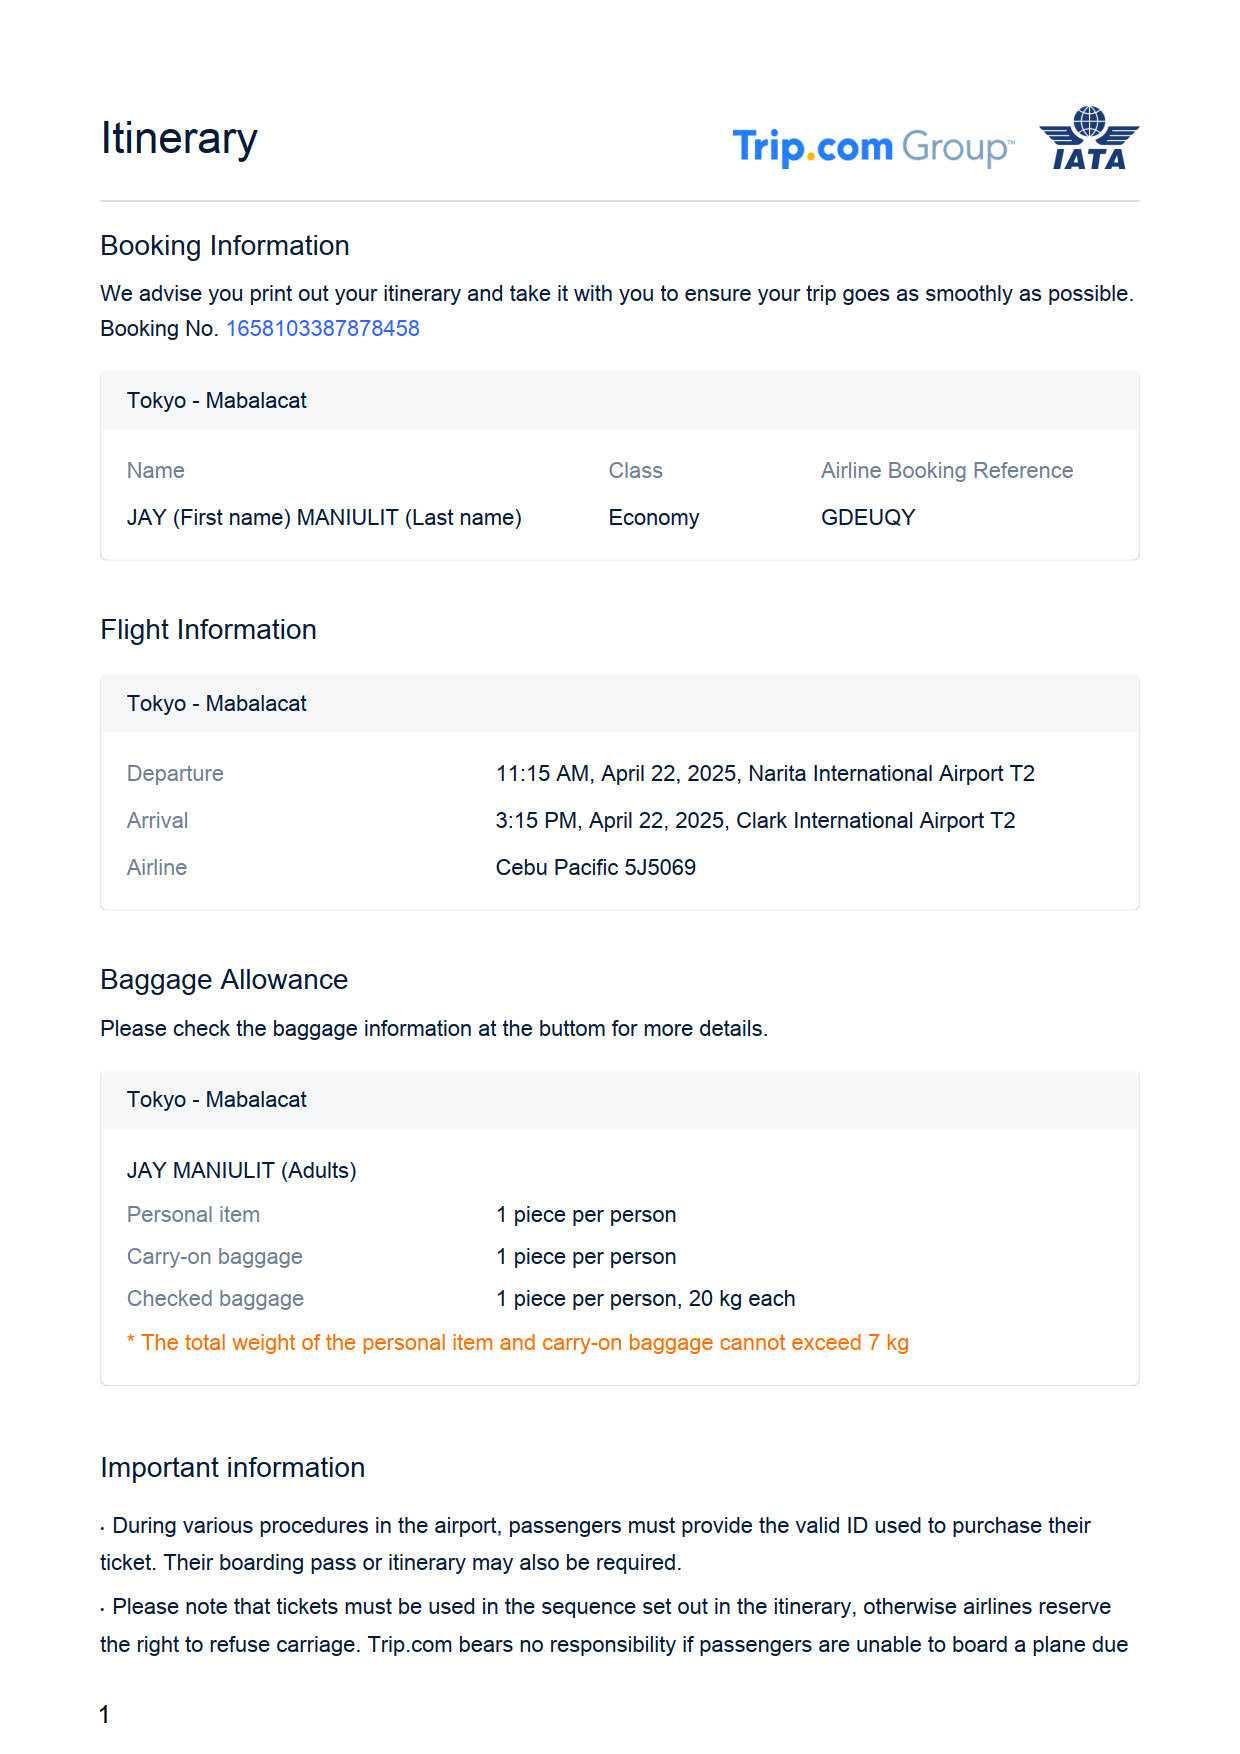Click the Trip.com Group logo

tap(872, 147)
